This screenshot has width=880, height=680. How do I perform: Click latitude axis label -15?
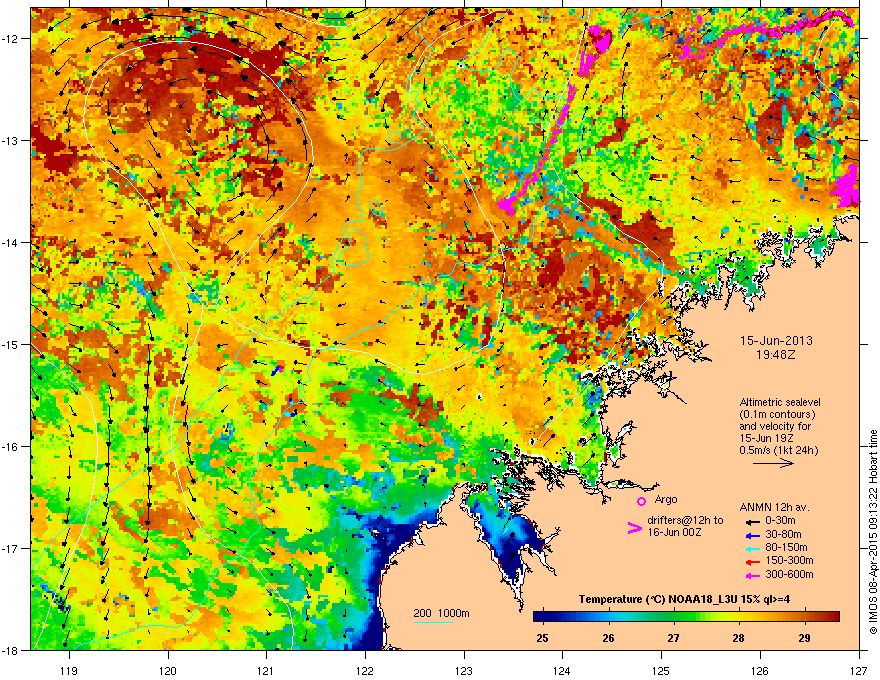pos(11,344)
